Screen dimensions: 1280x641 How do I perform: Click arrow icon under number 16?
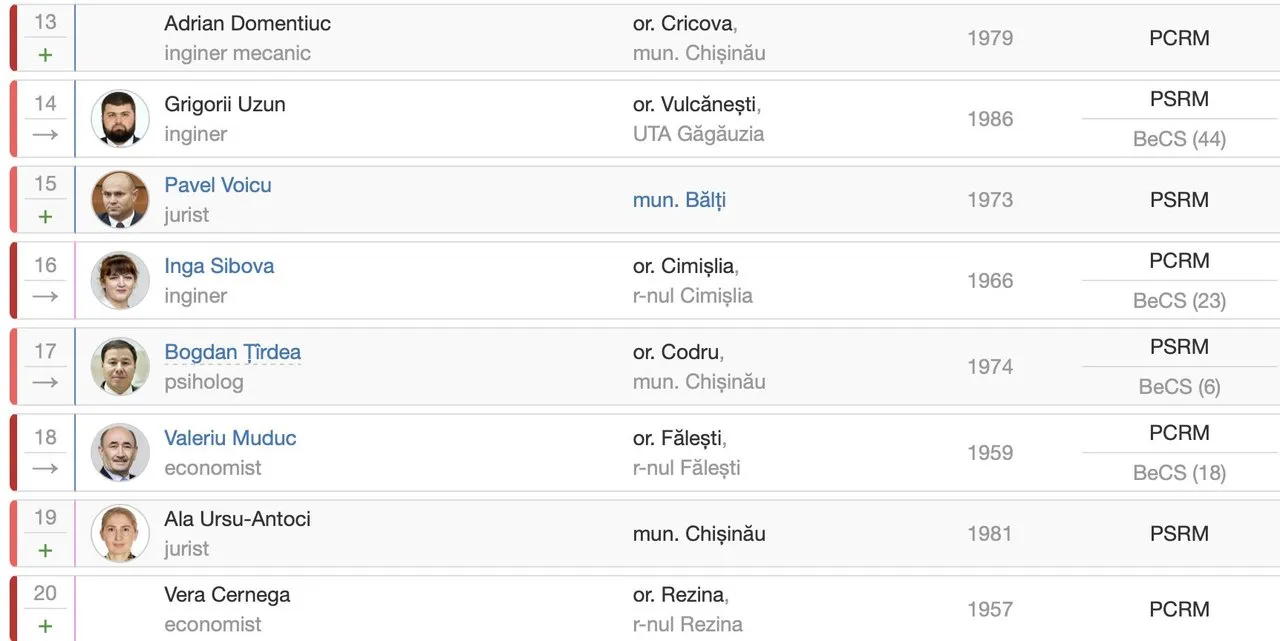pos(45,297)
